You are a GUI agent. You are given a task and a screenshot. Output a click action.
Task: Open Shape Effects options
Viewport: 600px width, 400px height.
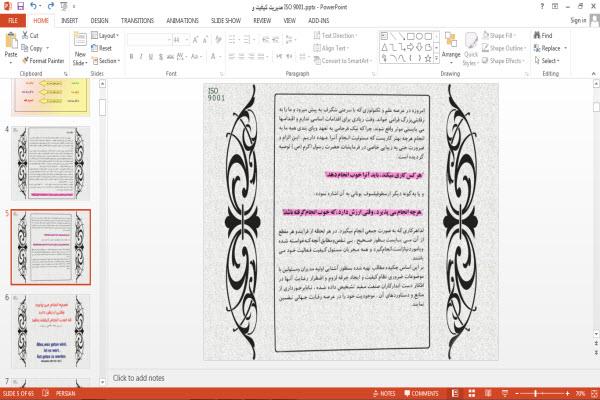pyautogui.click(x=504, y=60)
